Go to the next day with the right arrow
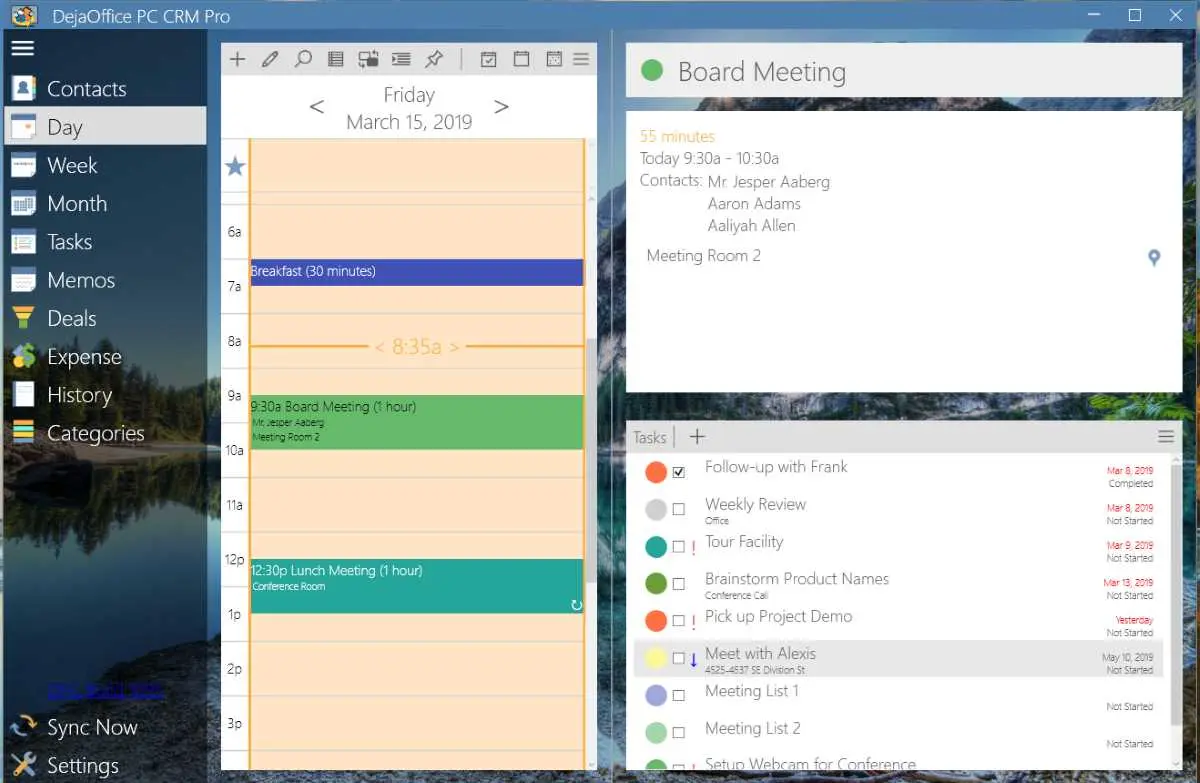 click(502, 106)
